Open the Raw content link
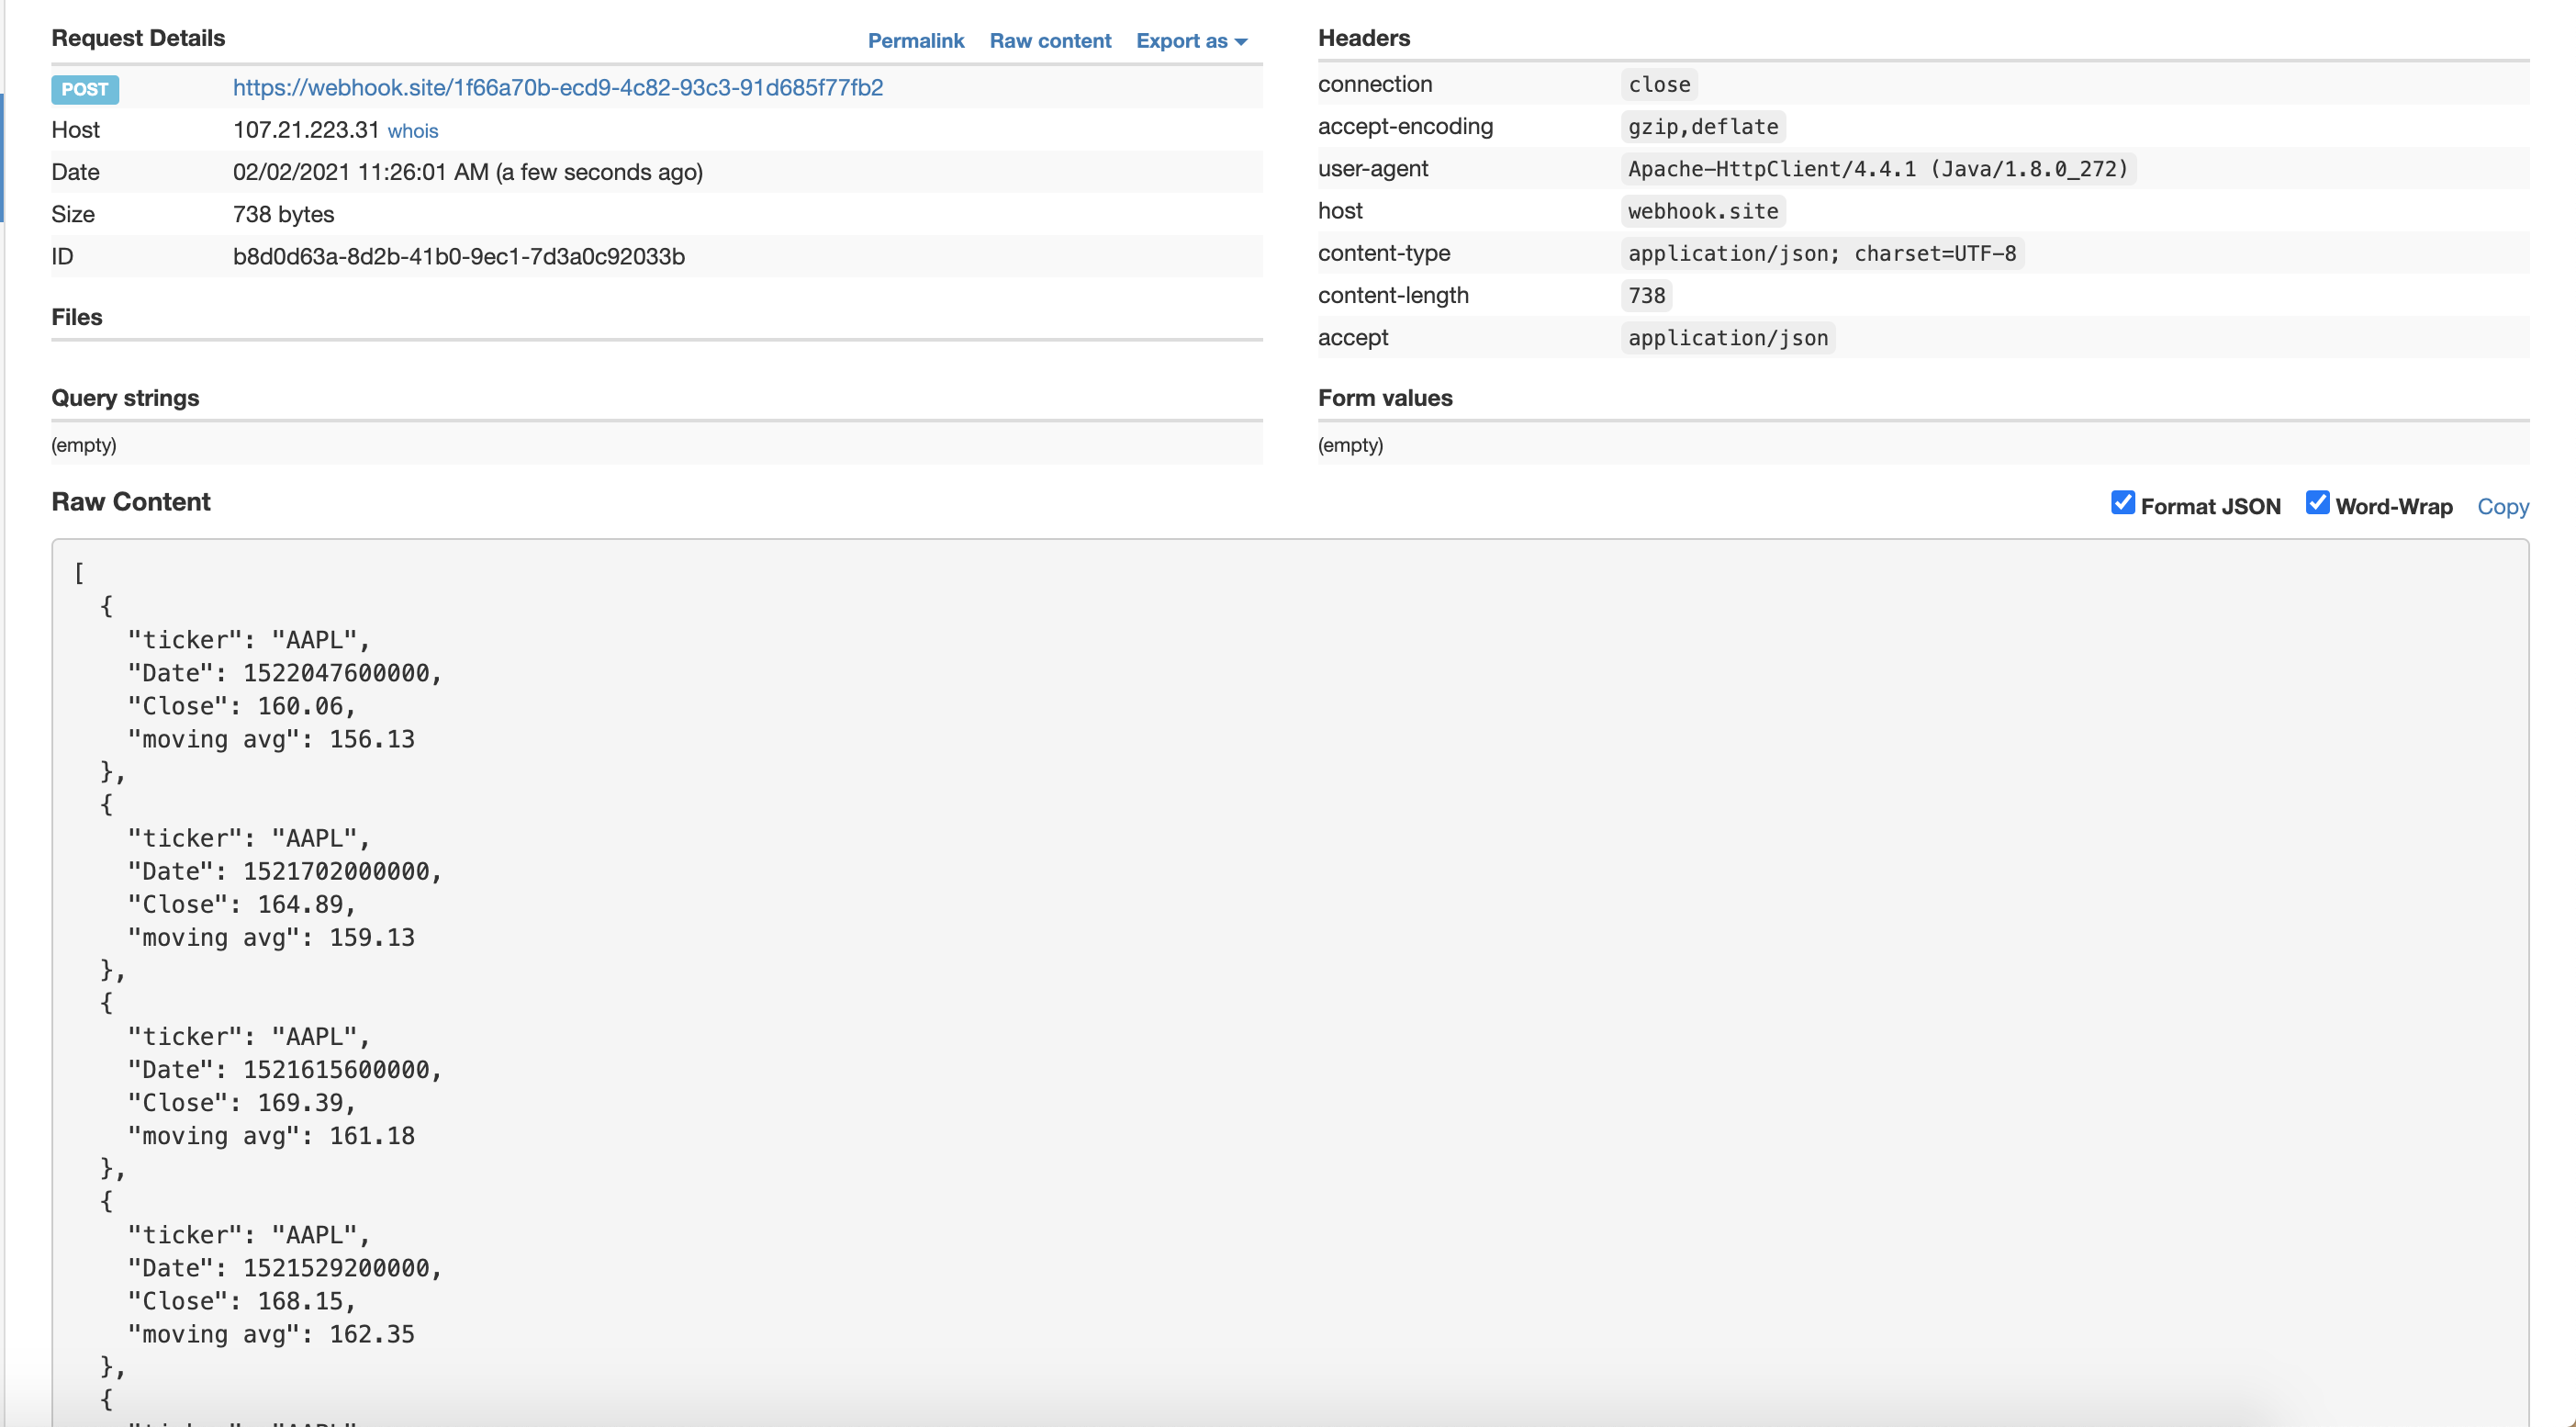Viewport: 2576px width, 1427px height. (1050, 41)
